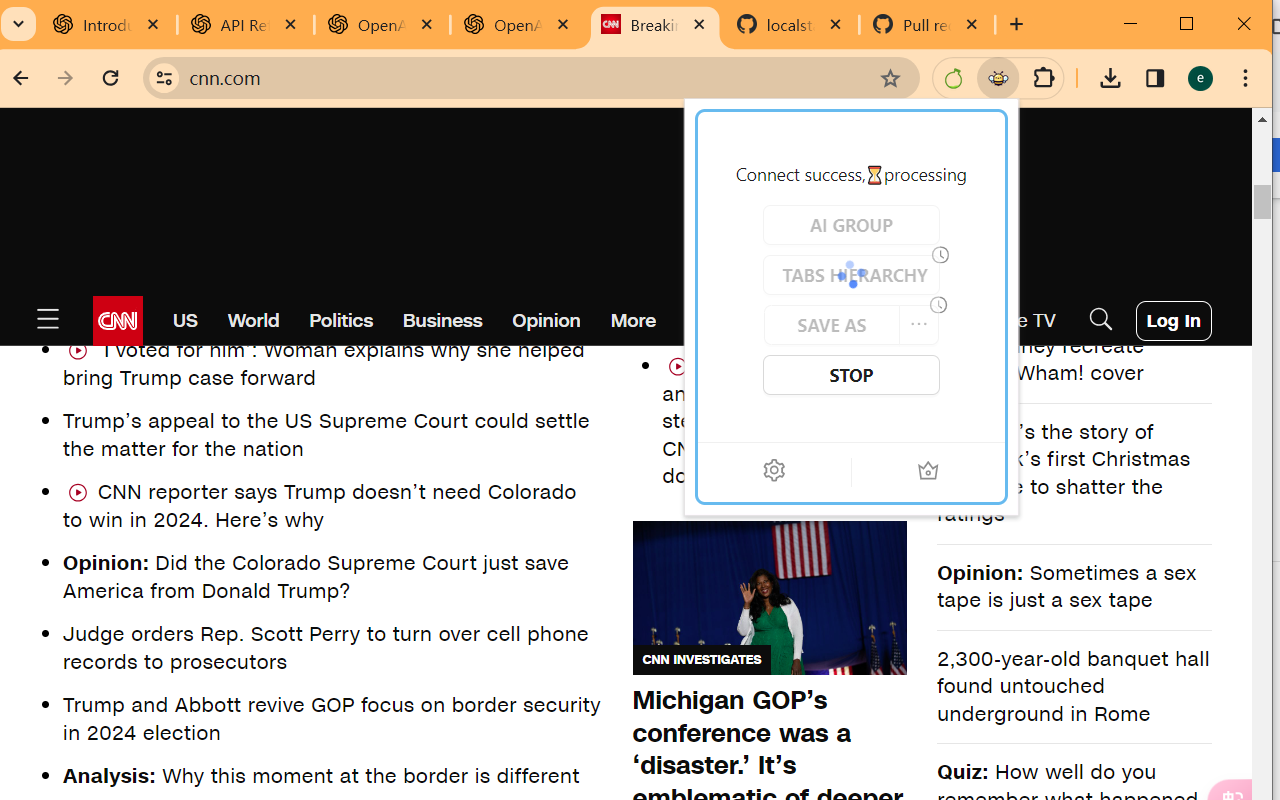Viewport: 1280px width, 800px height.
Task: Open Trump's appeal to Supreme Court article
Action: (x=326, y=435)
